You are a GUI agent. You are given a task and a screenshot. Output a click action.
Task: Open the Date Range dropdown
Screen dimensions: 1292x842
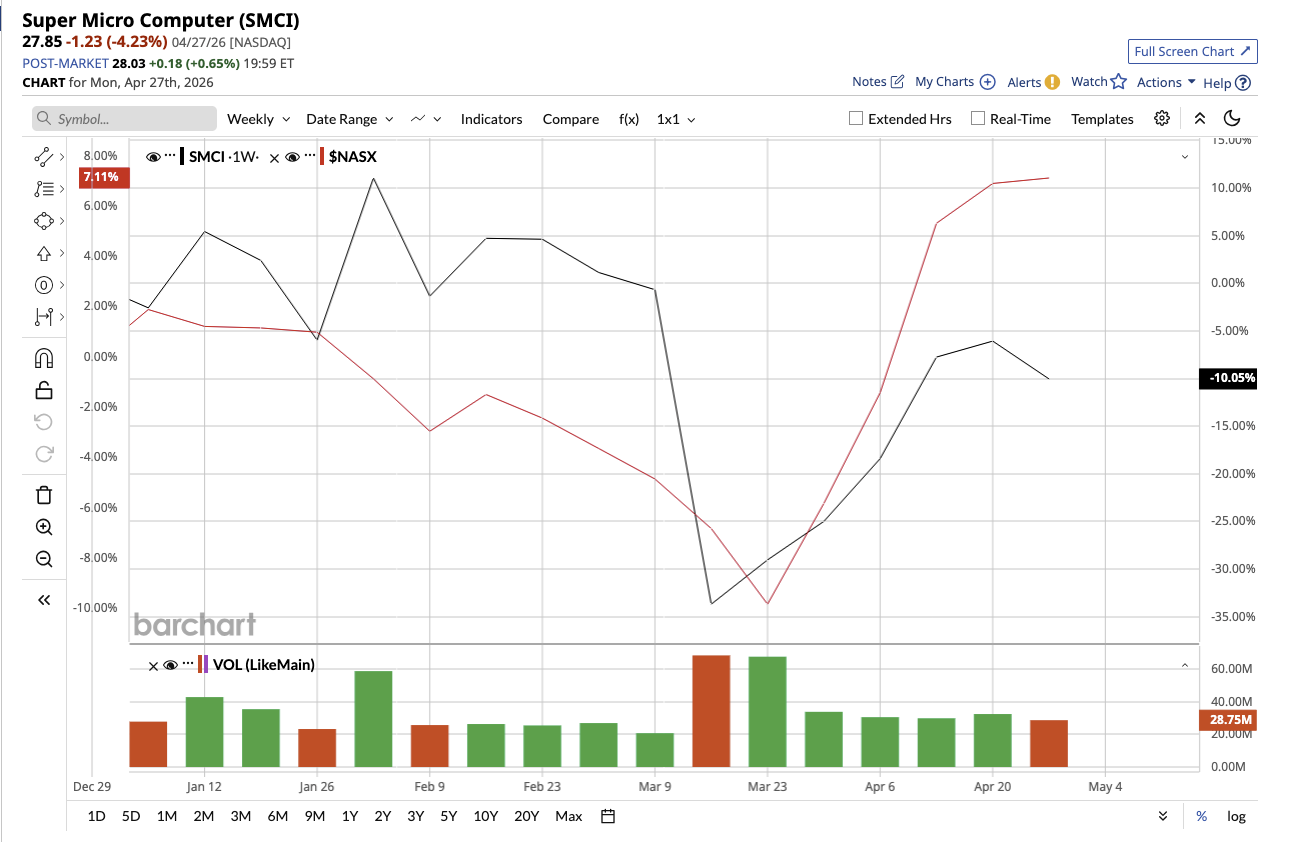point(349,119)
